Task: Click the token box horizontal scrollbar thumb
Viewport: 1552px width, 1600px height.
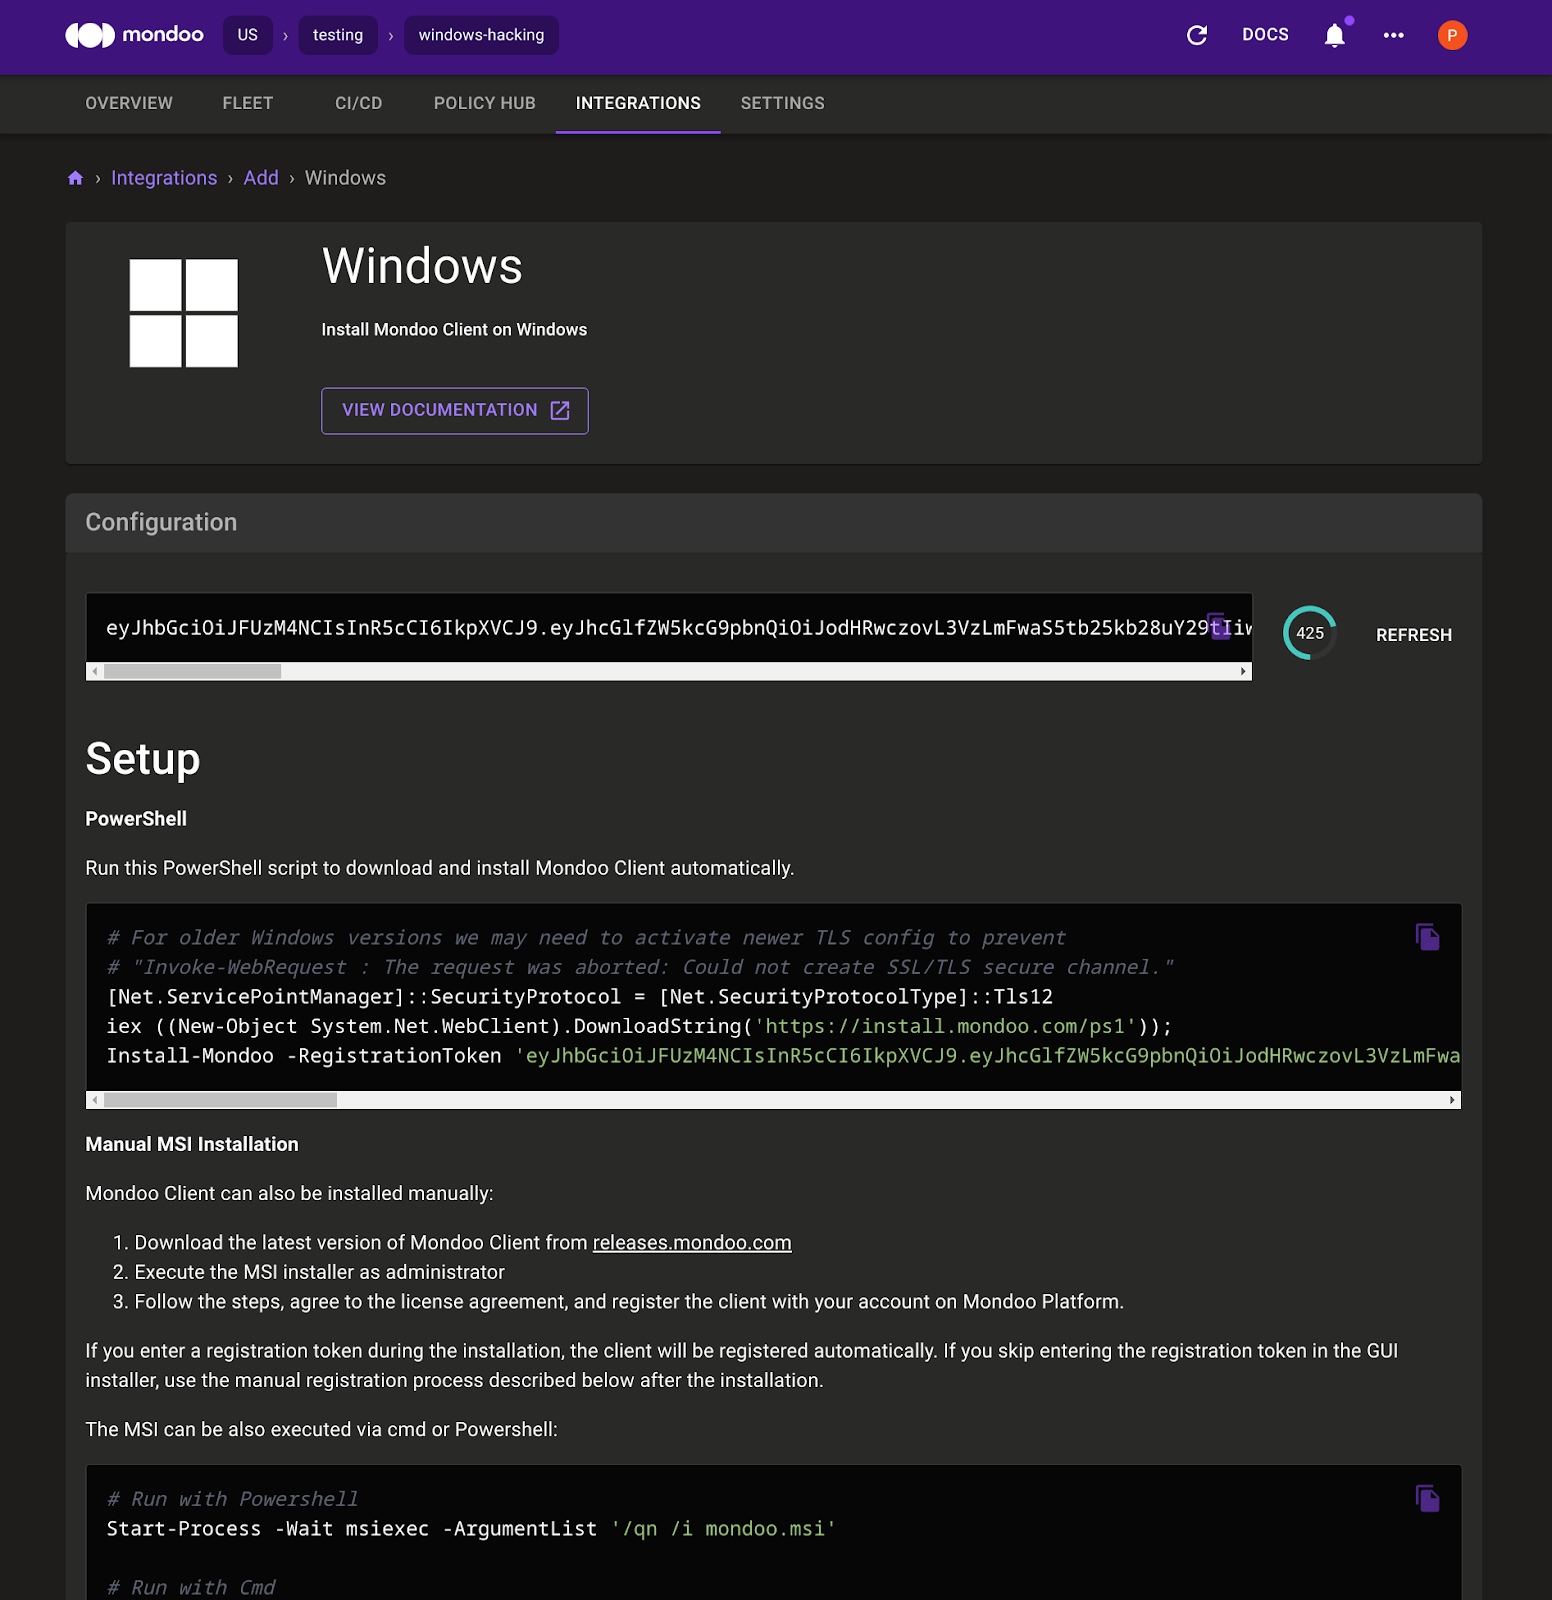Action: 192,672
